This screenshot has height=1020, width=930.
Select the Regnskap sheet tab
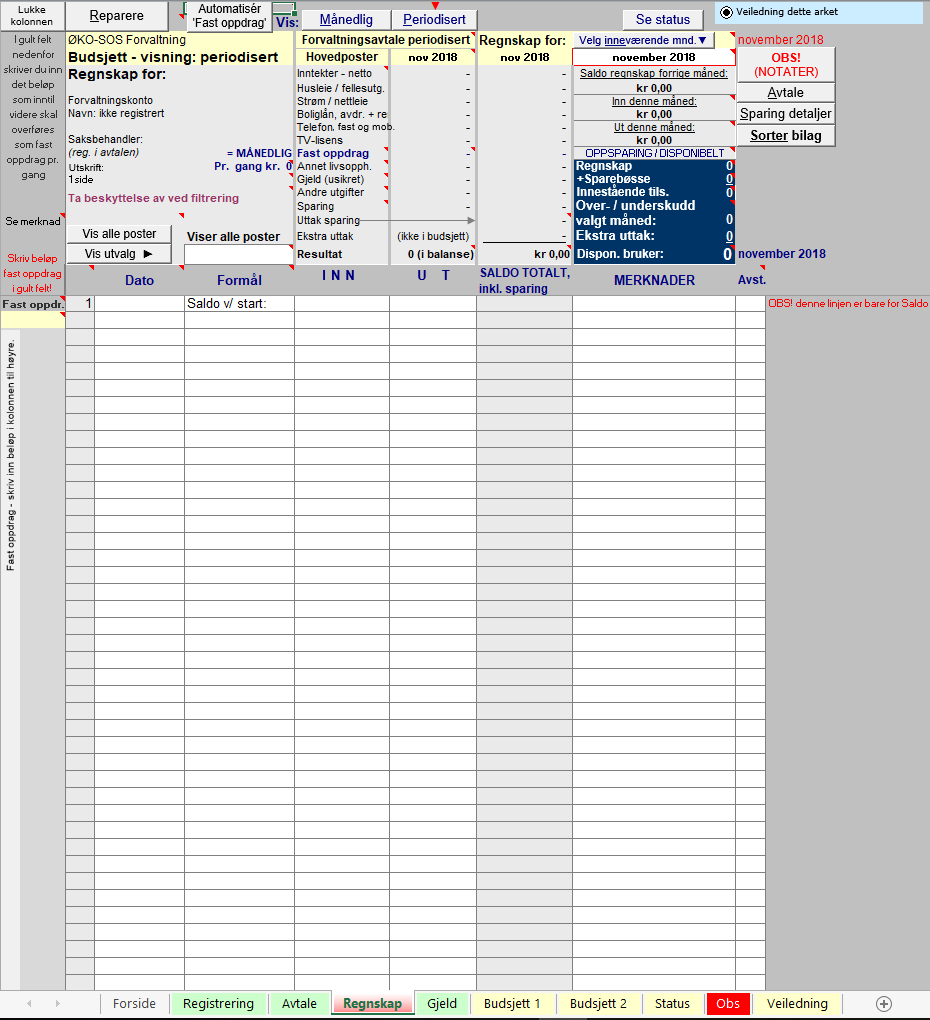click(x=372, y=1003)
